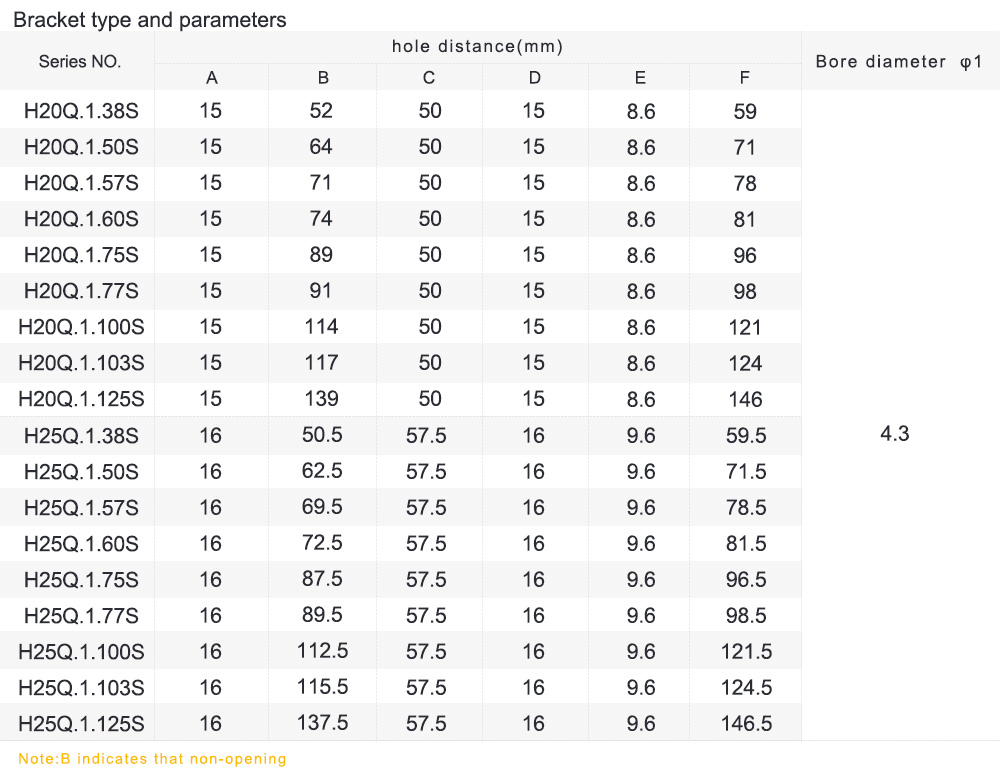Select the H25Q.1.125S series cell

coord(81,724)
